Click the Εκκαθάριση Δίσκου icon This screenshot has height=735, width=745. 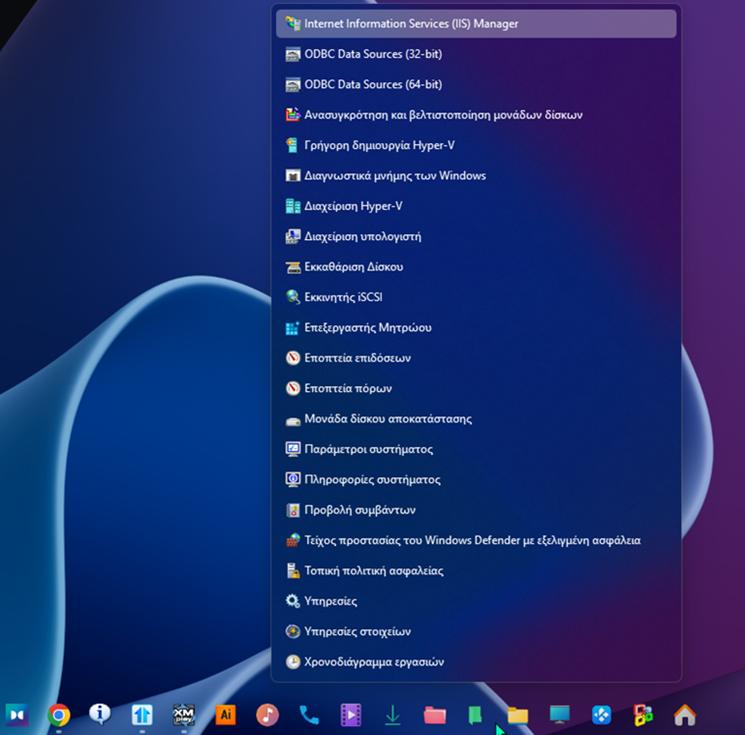pos(293,267)
